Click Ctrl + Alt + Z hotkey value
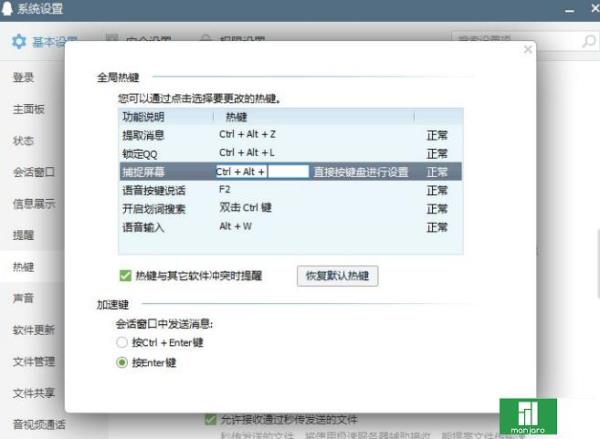 coord(247,134)
